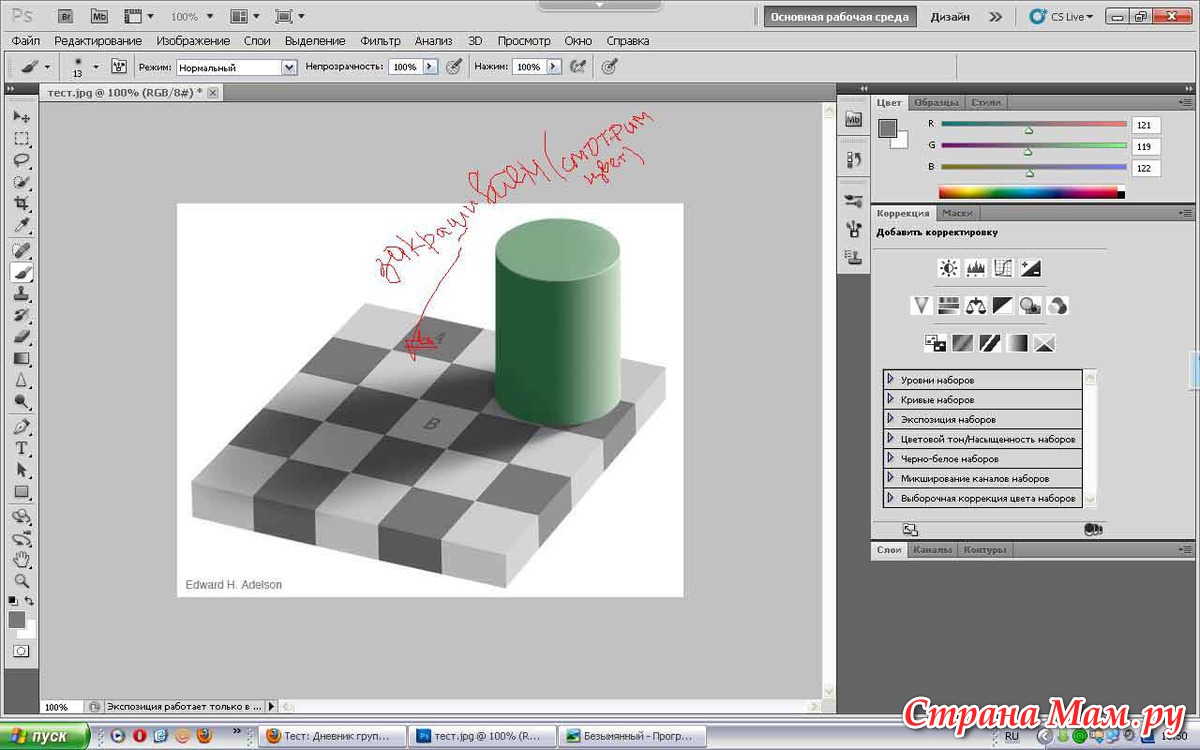The height and width of the screenshot is (750, 1200).
Task: Open the Фильтр menu
Action: [380, 41]
